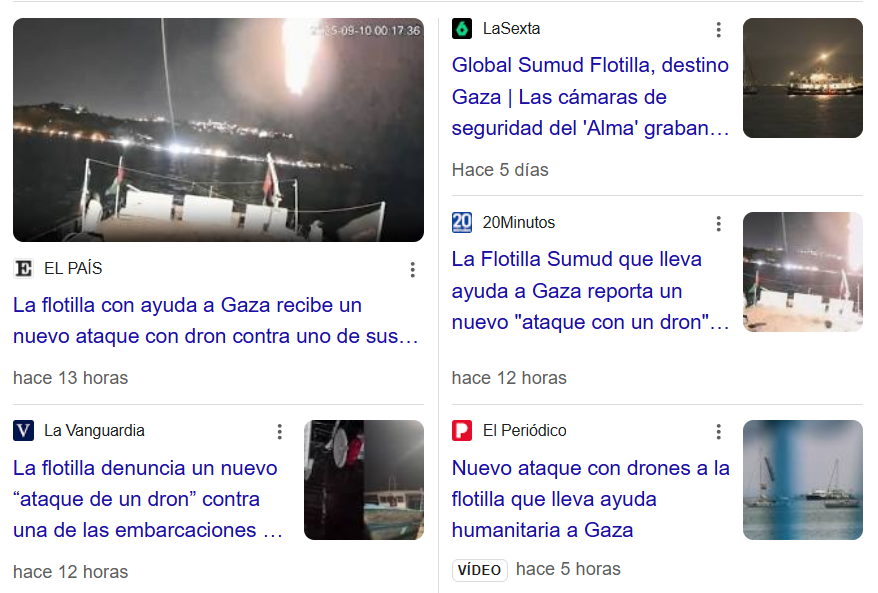Viewport: 878px width, 593px height.
Task: Open the El Periódico article options menu
Action: 718,432
